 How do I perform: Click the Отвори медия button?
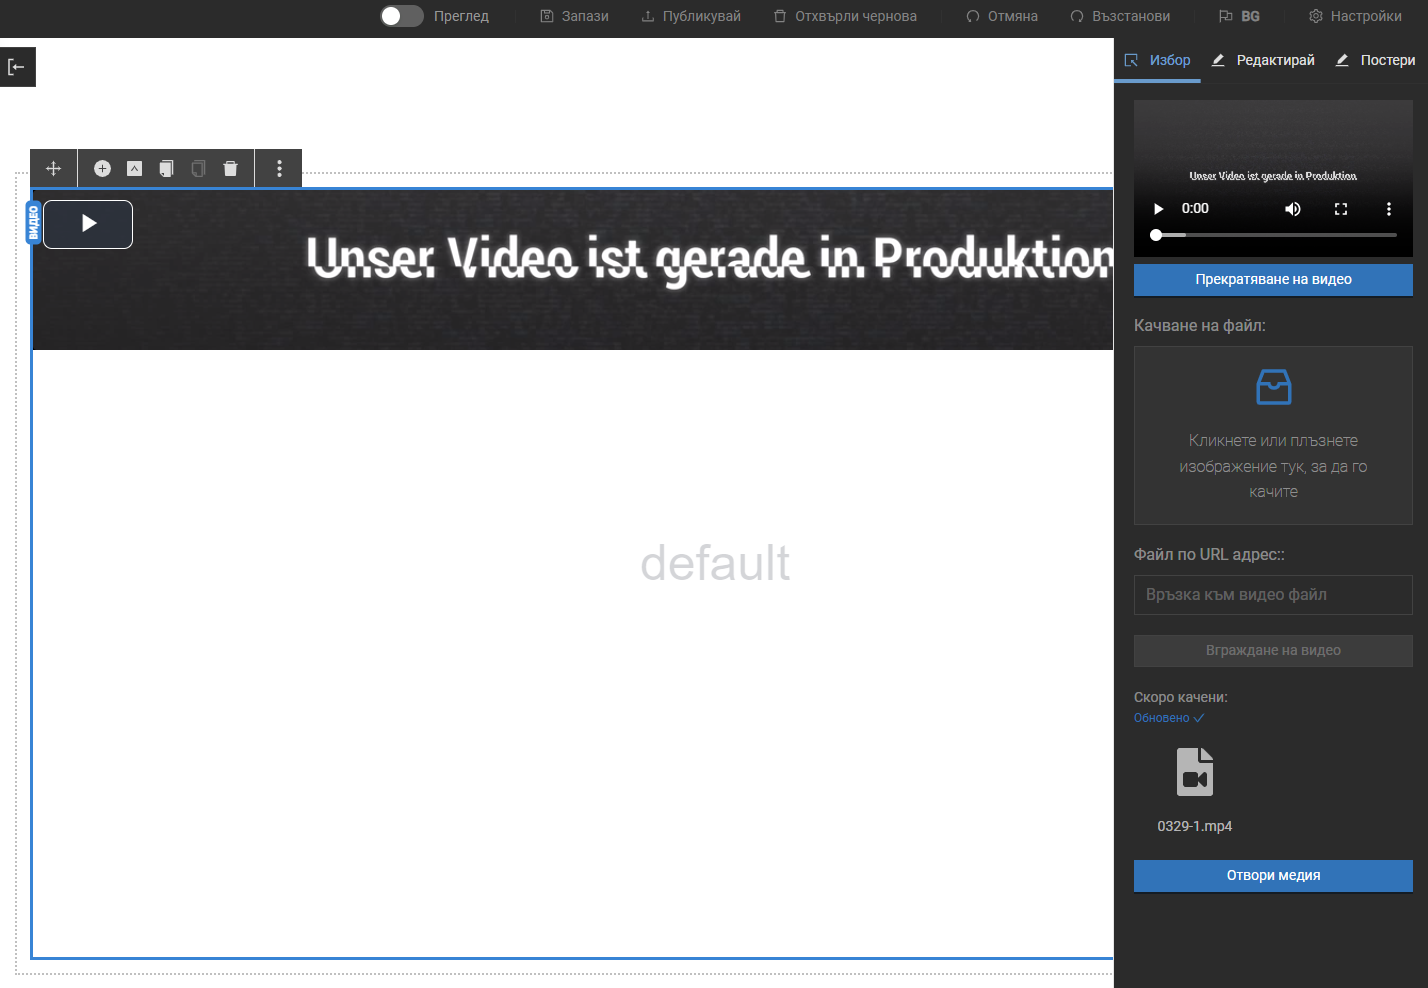(x=1273, y=875)
